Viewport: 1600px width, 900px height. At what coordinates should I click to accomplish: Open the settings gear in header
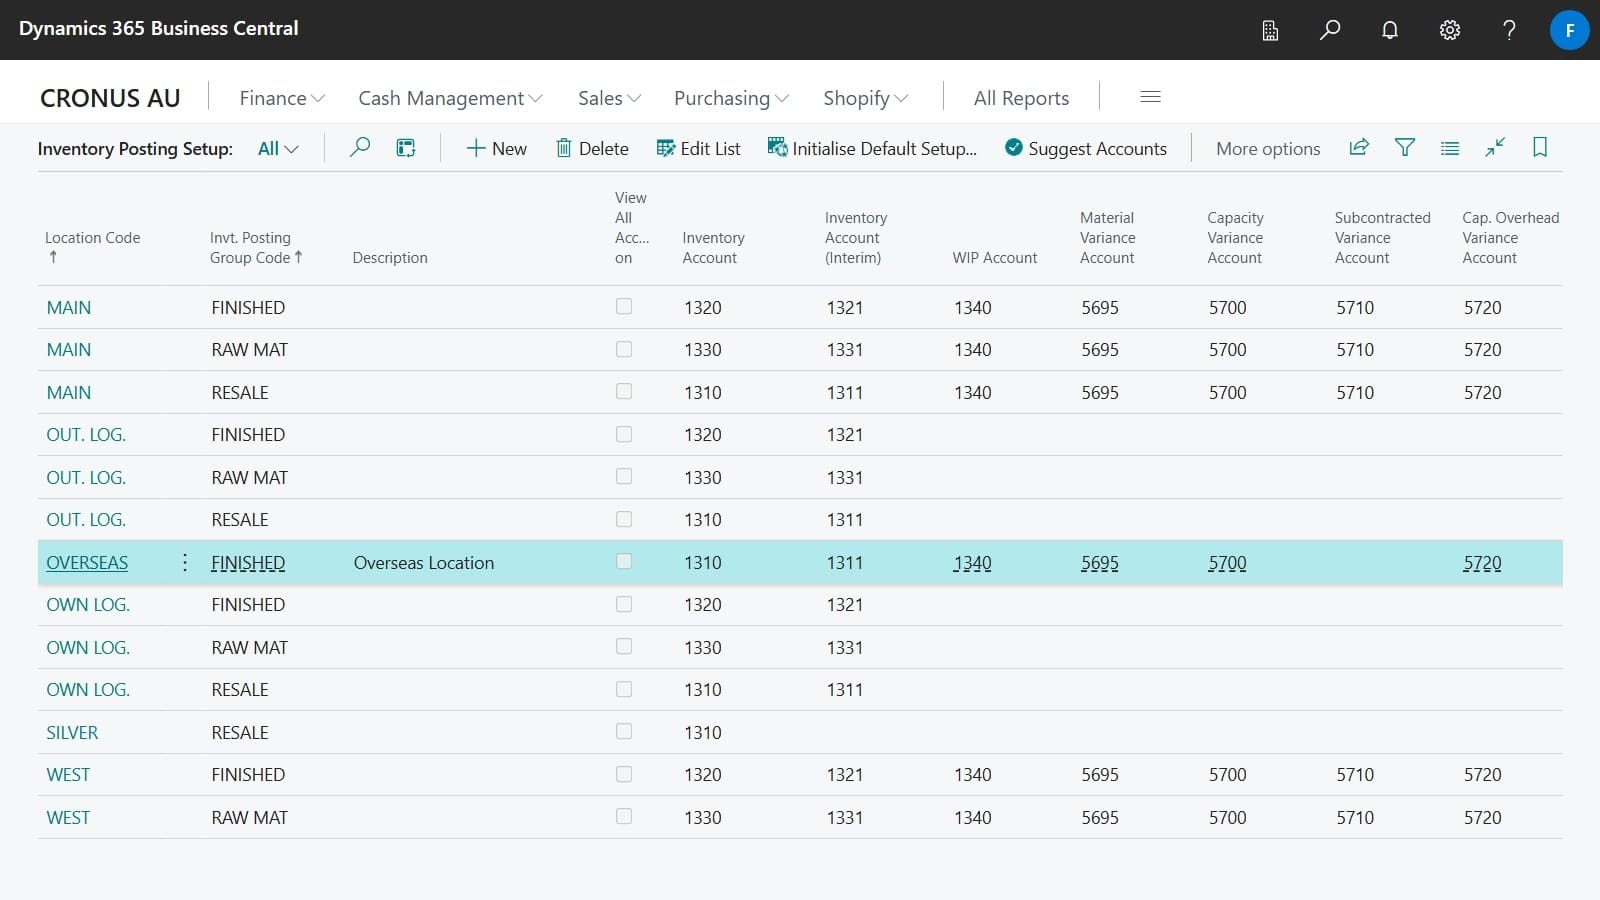(1449, 30)
